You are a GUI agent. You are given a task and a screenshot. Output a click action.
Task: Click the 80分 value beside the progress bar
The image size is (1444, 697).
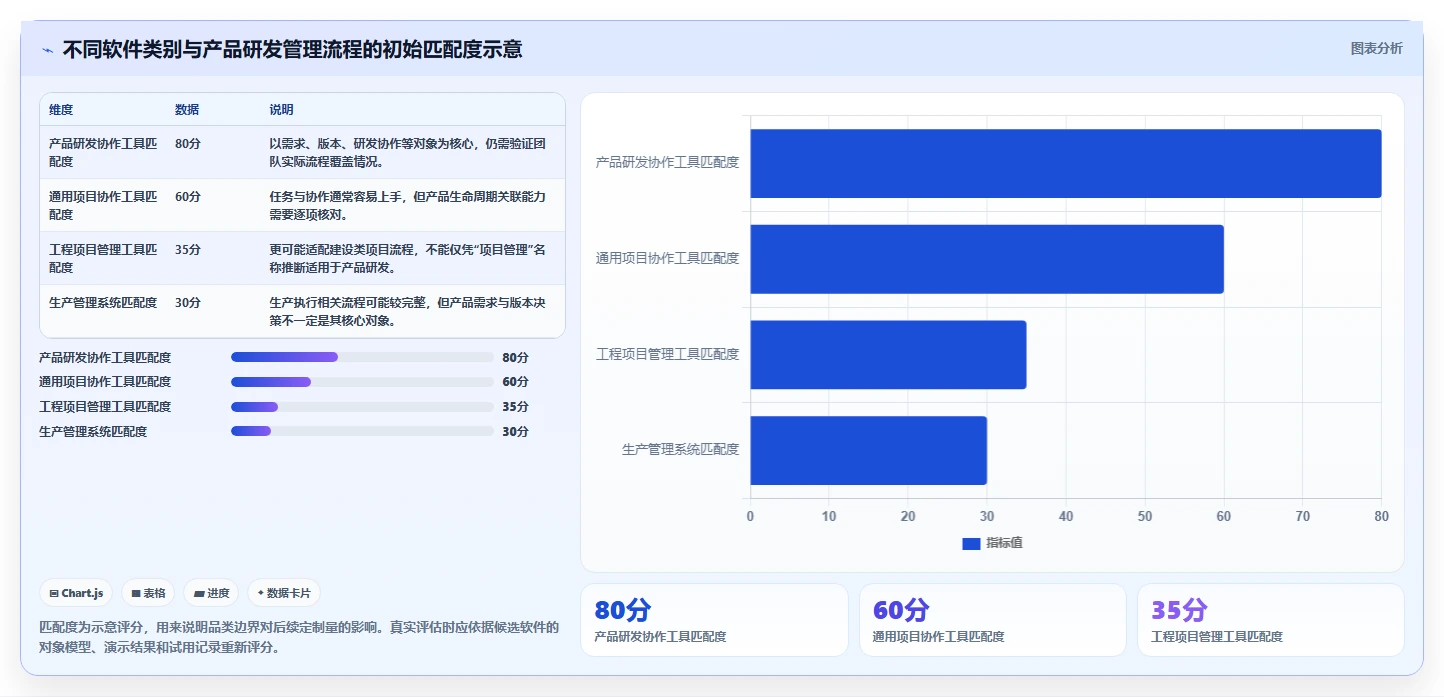click(x=516, y=357)
